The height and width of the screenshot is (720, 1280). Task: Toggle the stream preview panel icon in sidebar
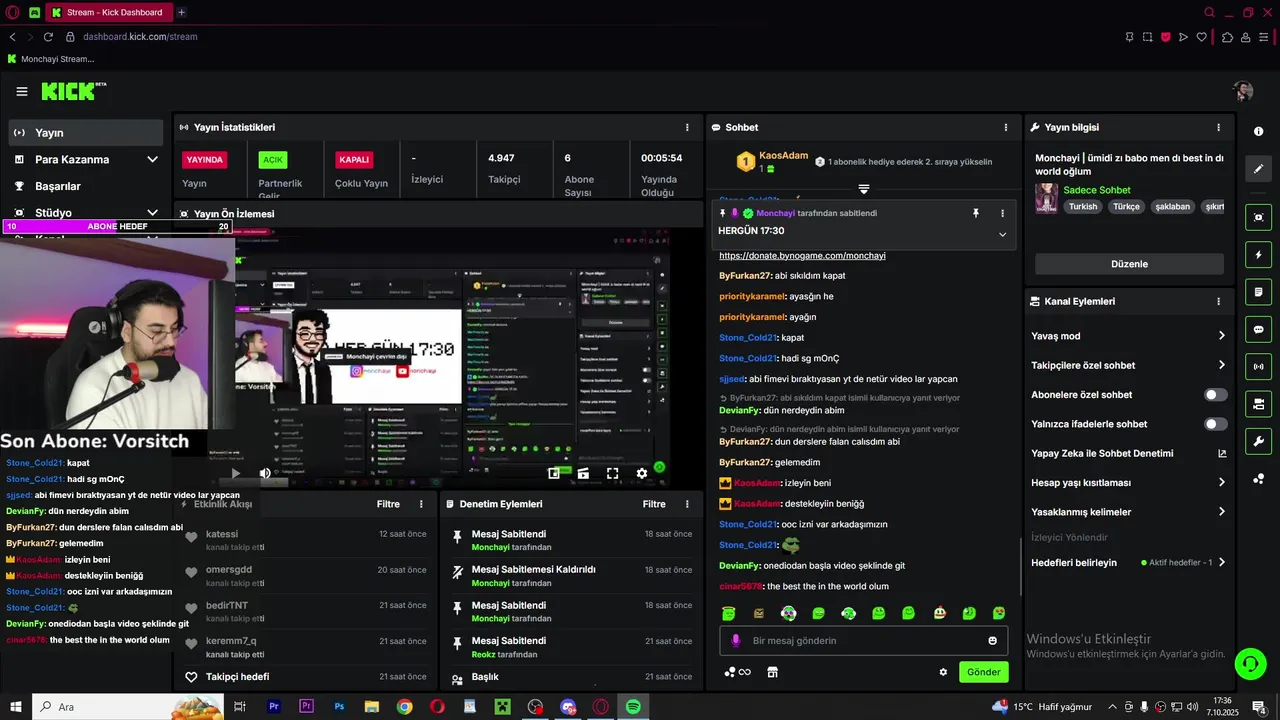(1258, 217)
